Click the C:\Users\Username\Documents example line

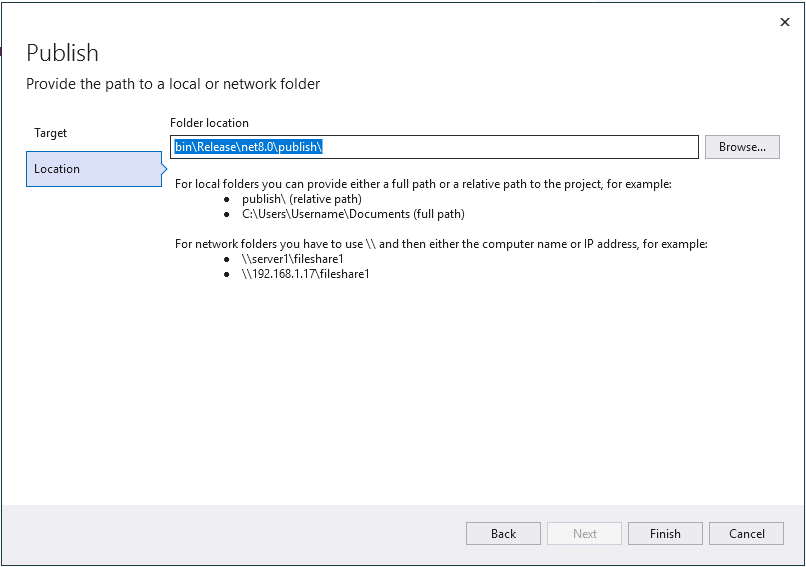(x=352, y=214)
